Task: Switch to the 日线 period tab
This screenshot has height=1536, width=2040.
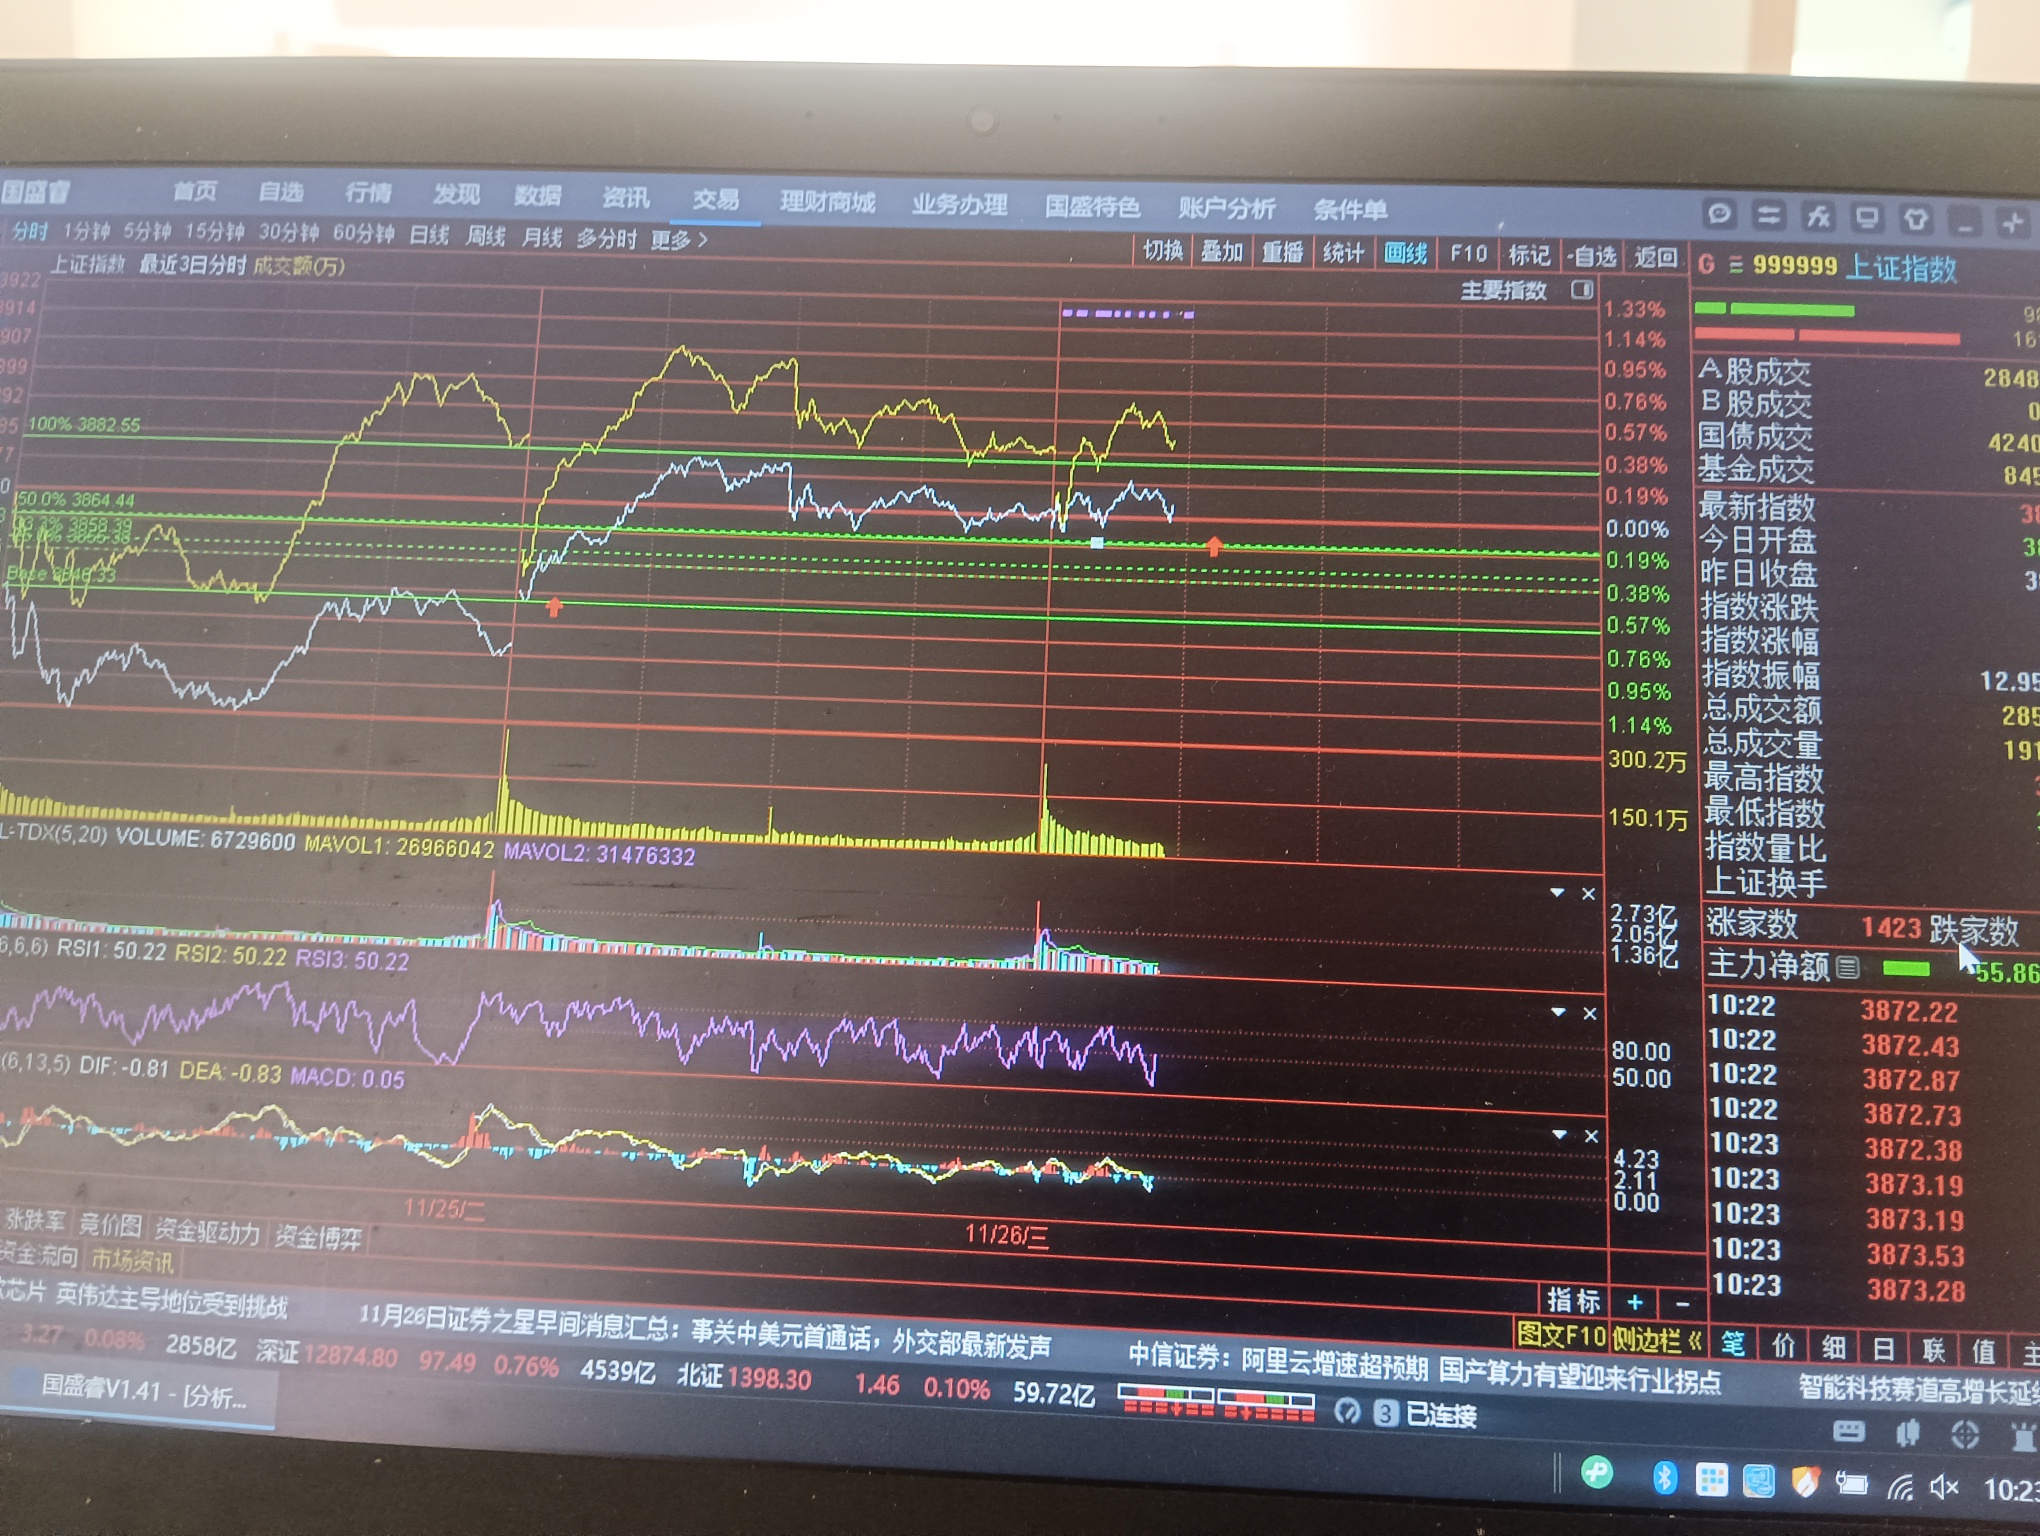Action: (x=429, y=235)
